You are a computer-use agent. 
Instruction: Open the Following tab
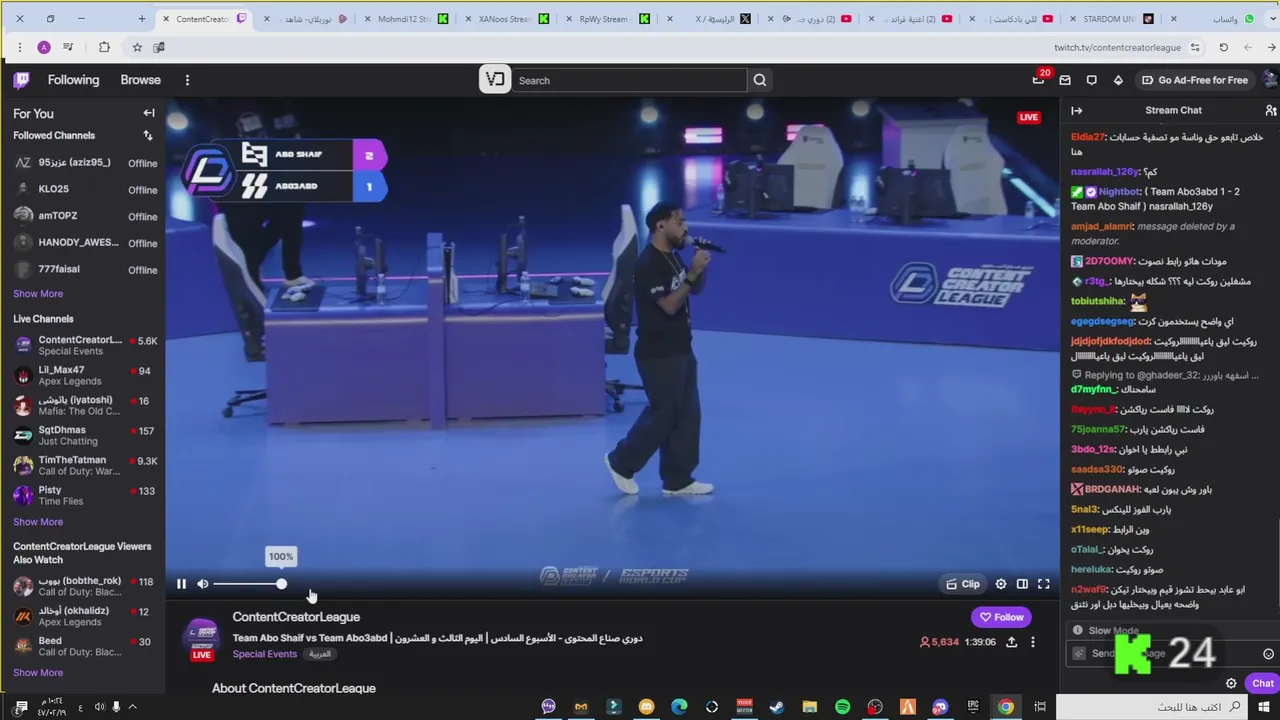[x=73, y=80]
